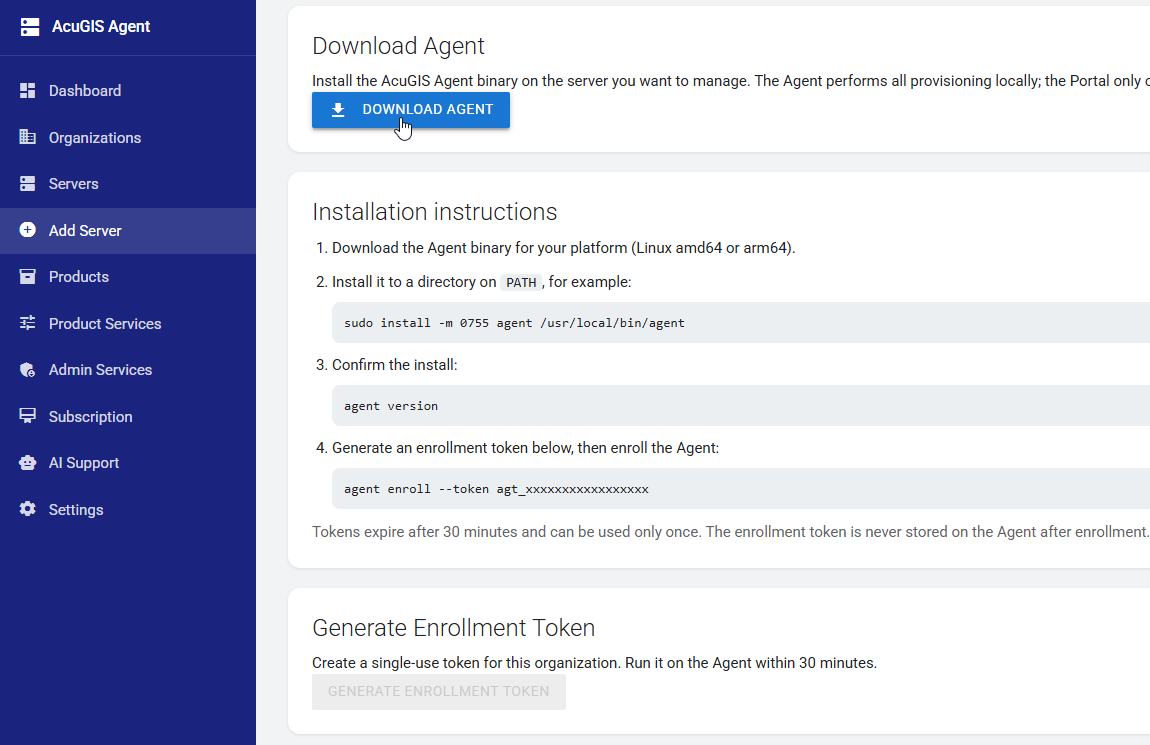Click the 'Installation instructions' heading
Viewport: 1150px width, 745px height.
pyautogui.click(x=435, y=212)
